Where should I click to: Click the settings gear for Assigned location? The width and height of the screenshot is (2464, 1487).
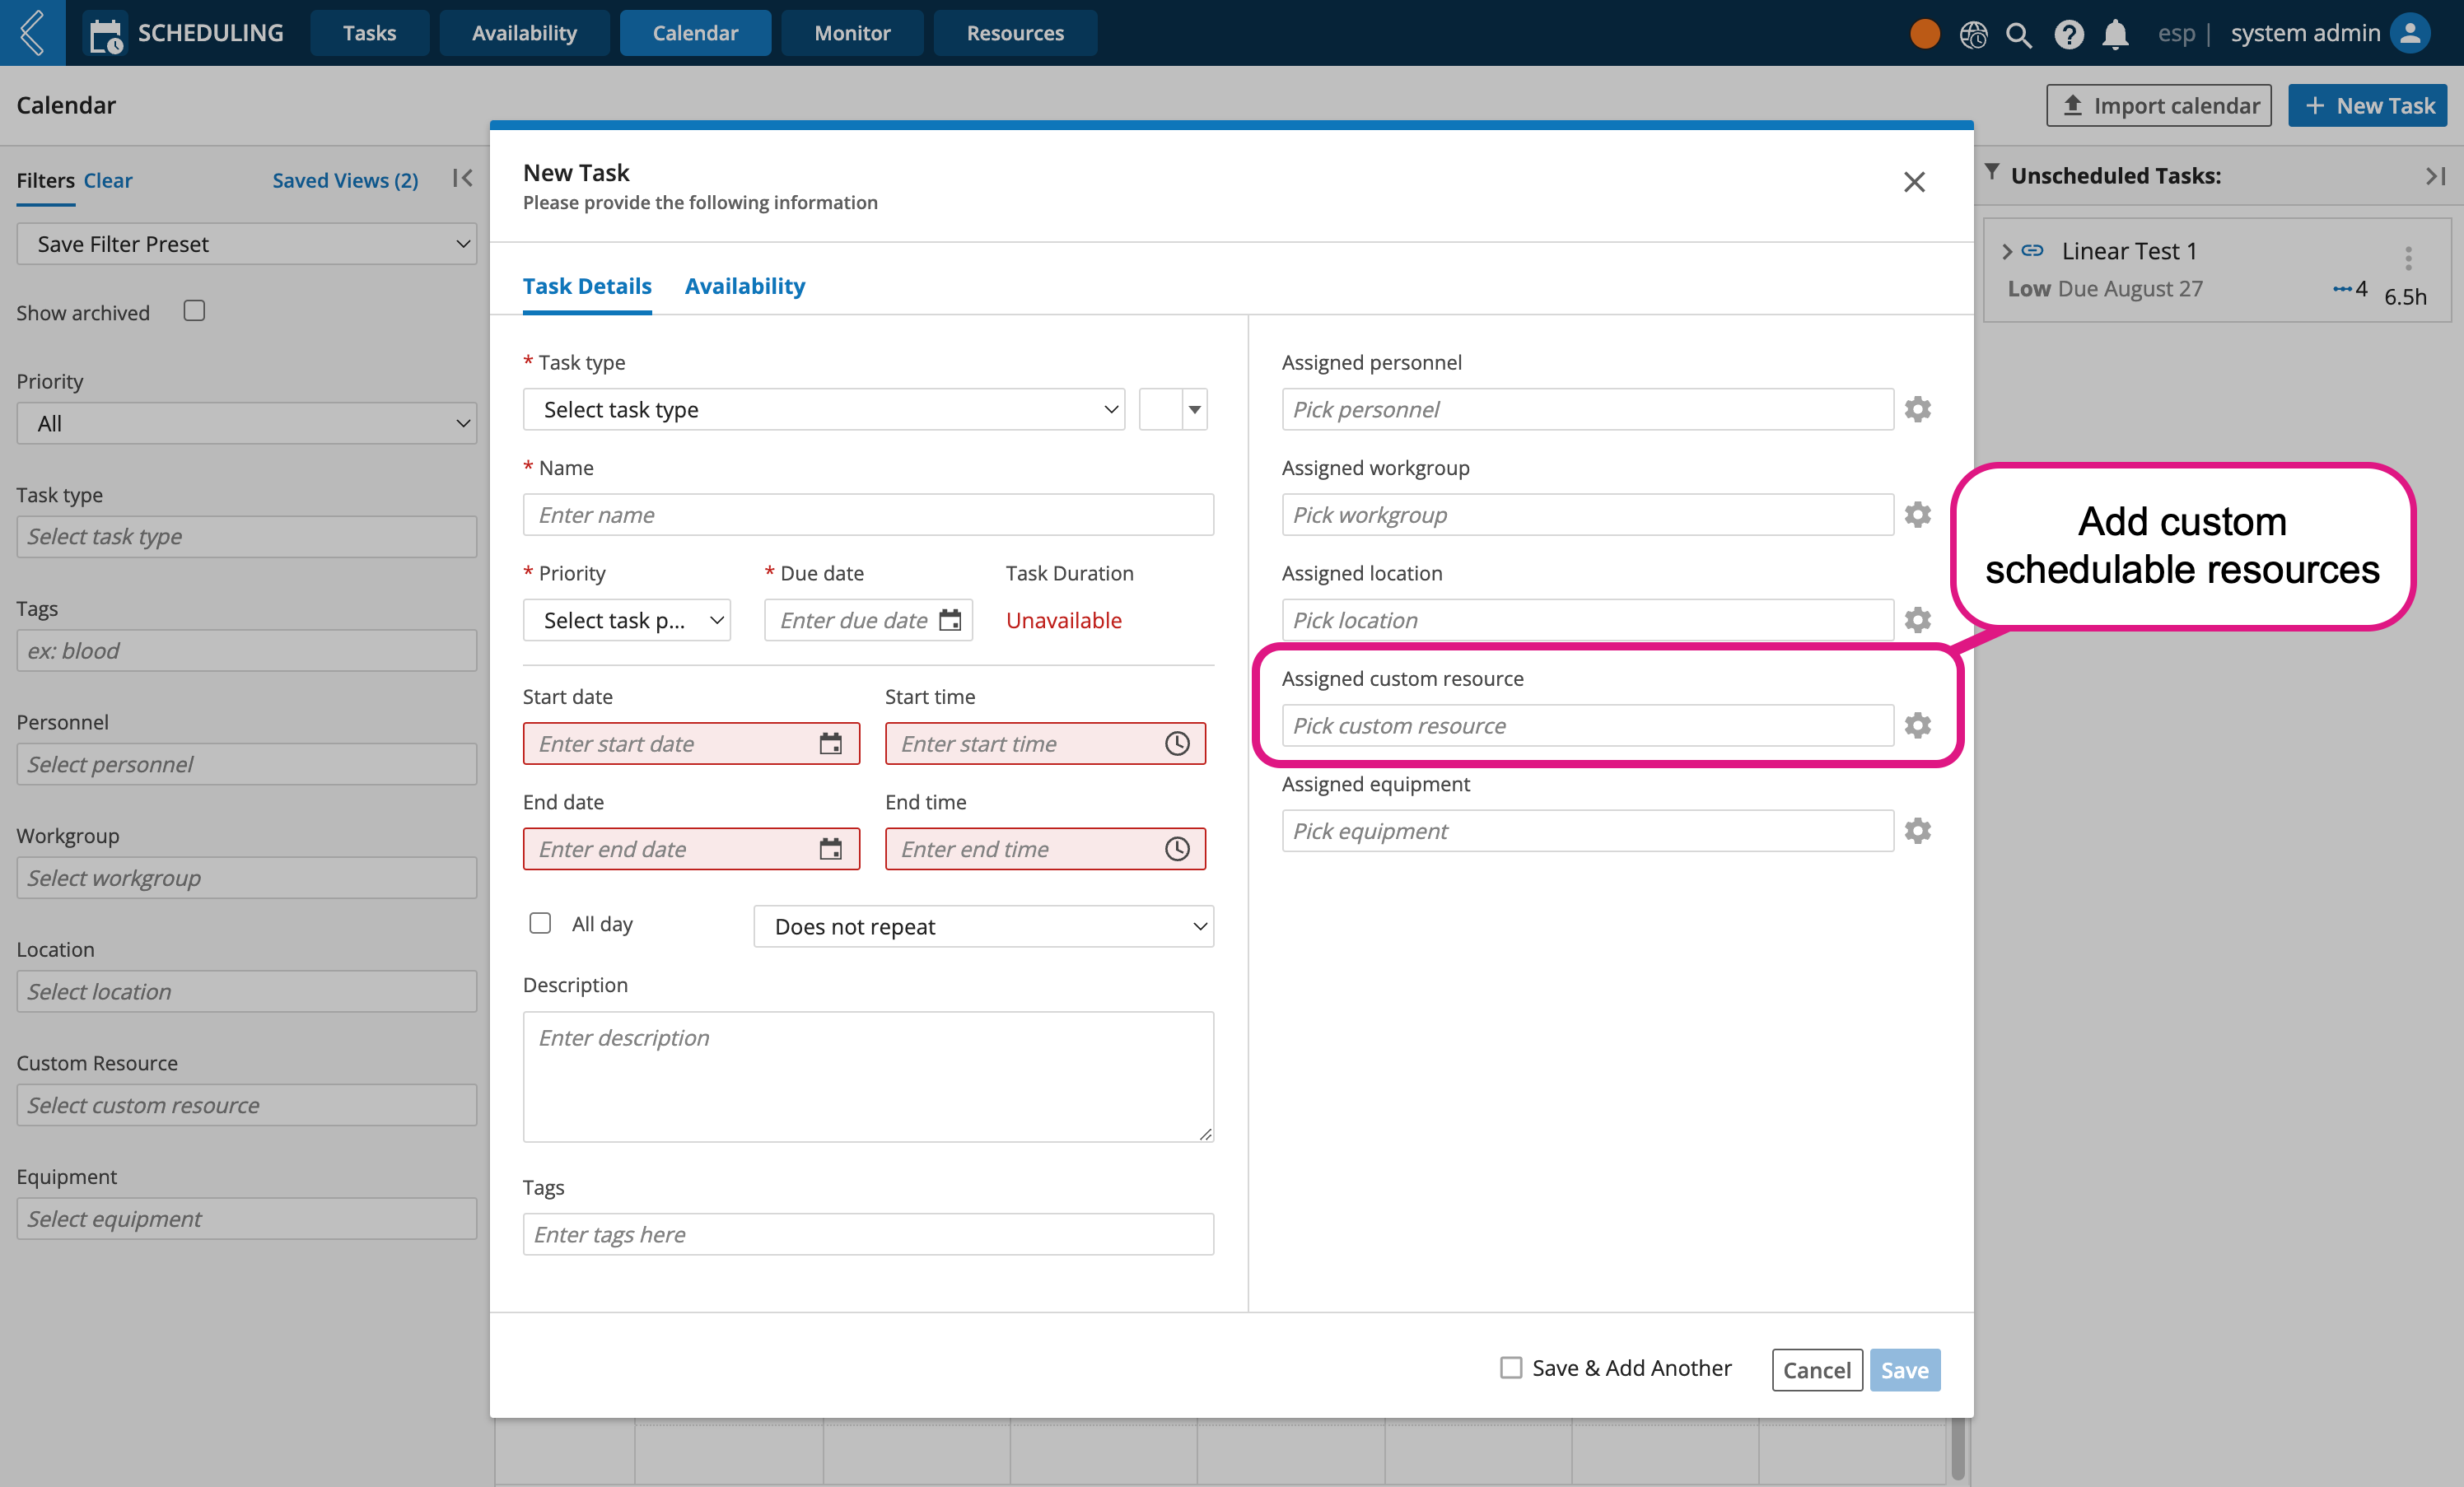(1918, 619)
